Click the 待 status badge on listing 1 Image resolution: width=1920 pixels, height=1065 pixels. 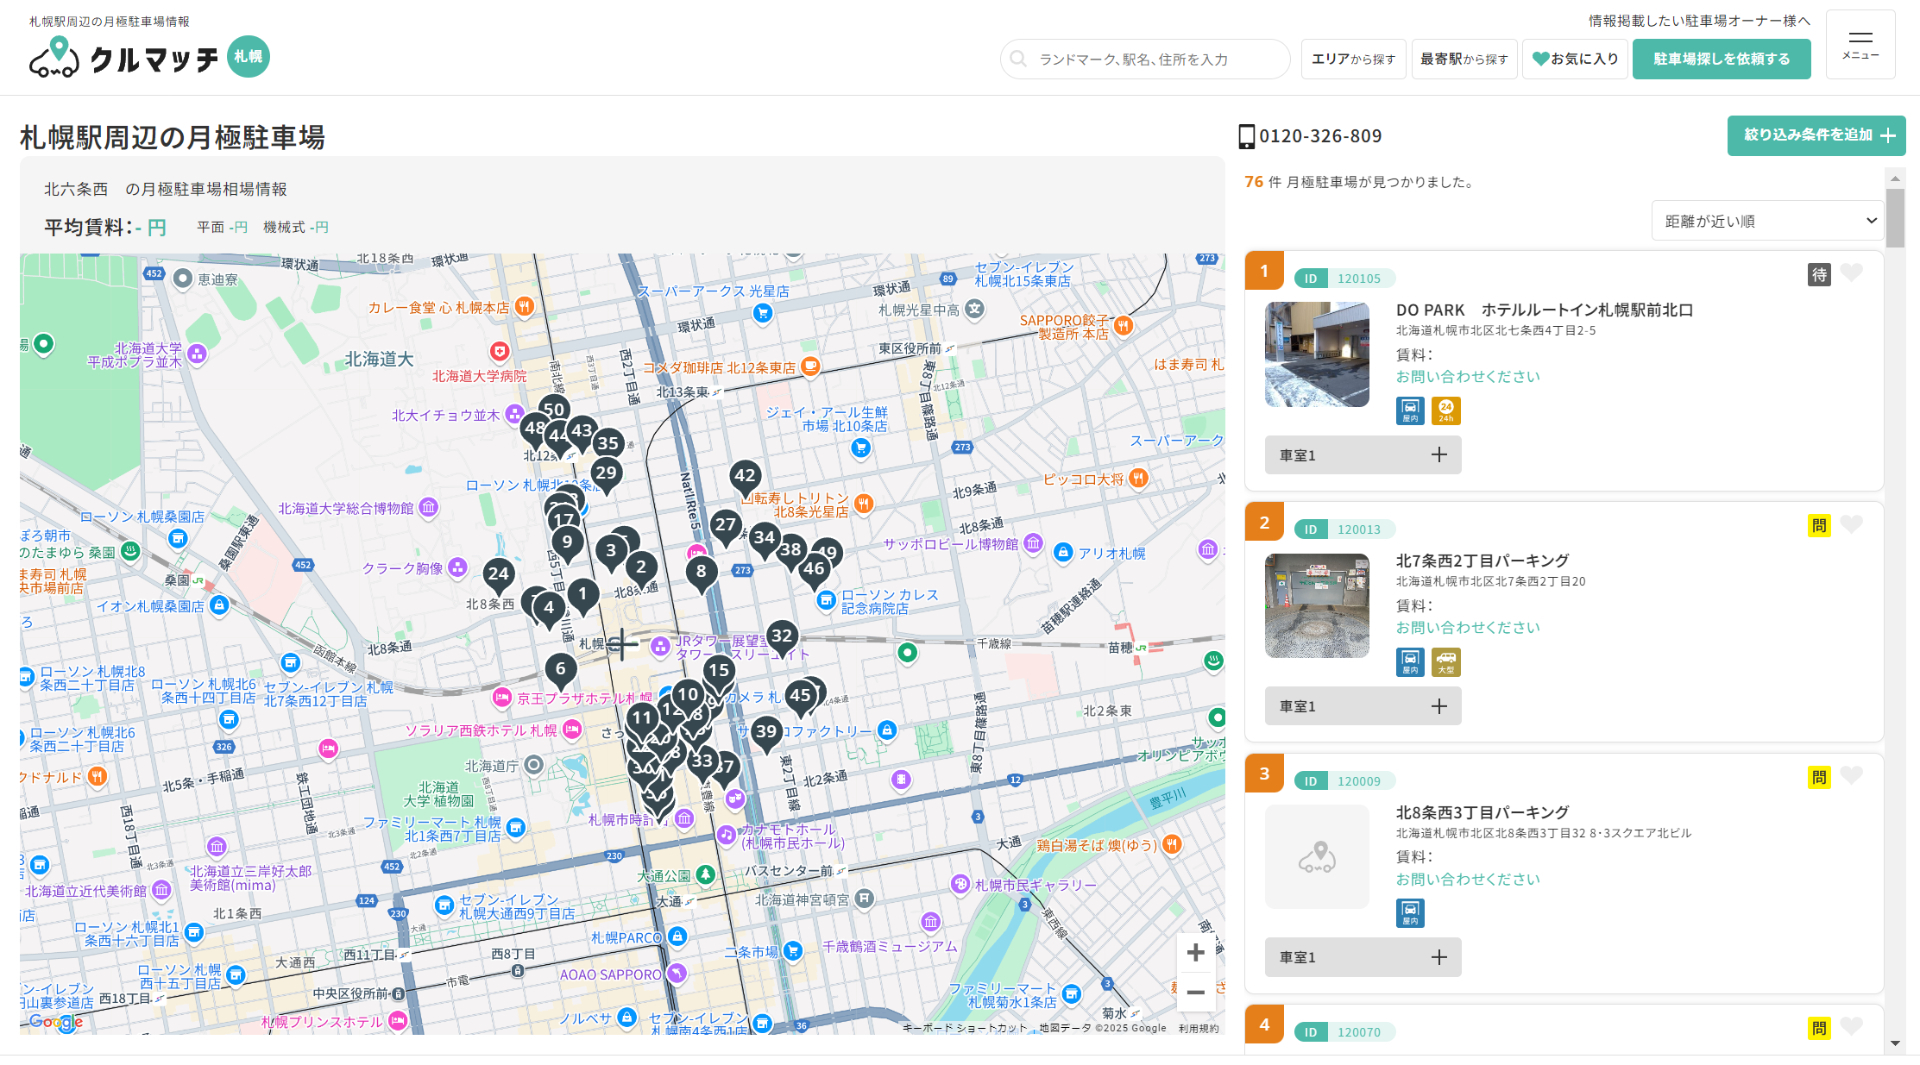(x=1819, y=274)
